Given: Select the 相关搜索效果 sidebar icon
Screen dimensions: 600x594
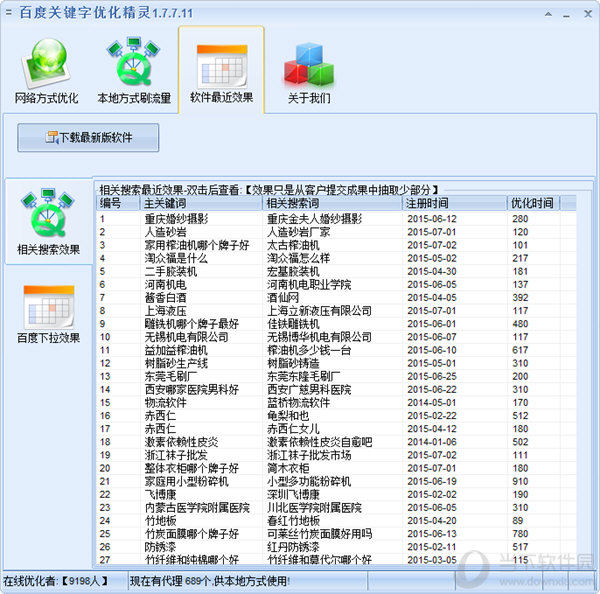Looking at the screenshot, I should [48, 210].
